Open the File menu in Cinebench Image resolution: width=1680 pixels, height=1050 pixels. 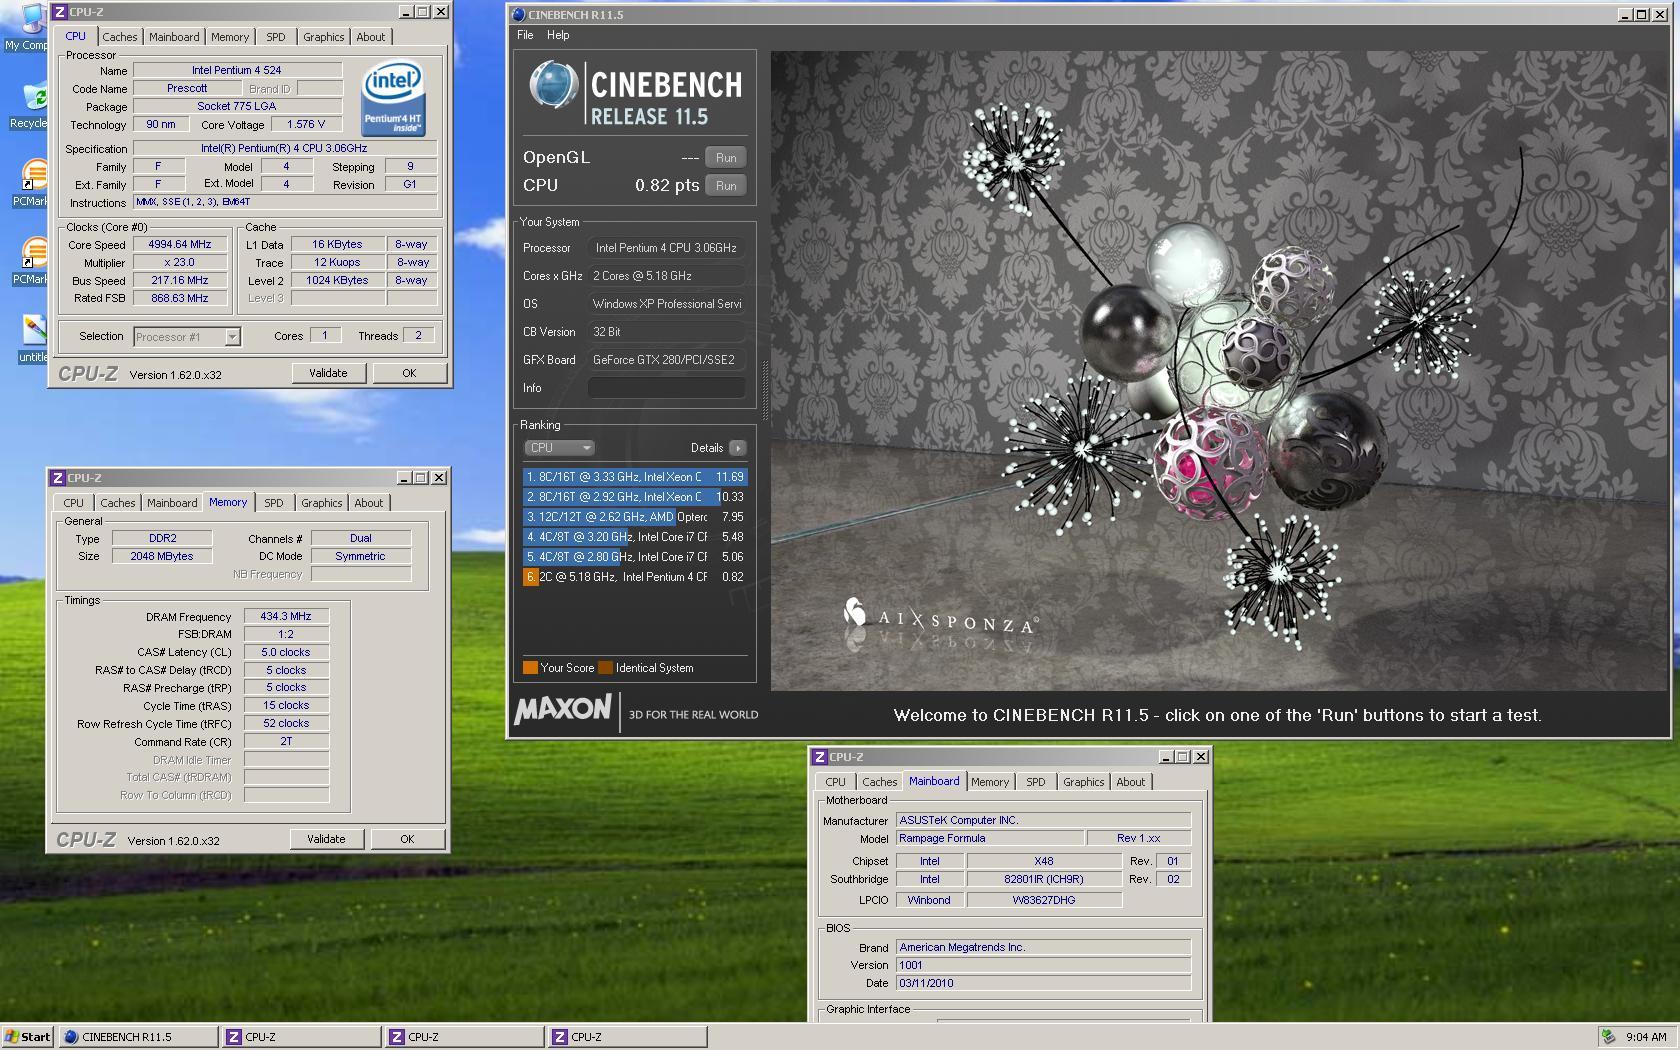pyautogui.click(x=525, y=35)
